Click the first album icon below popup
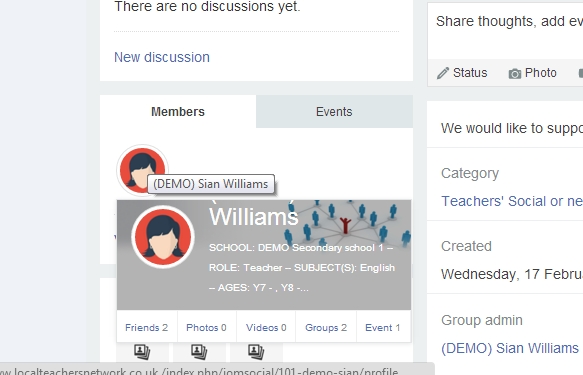 (x=142, y=351)
